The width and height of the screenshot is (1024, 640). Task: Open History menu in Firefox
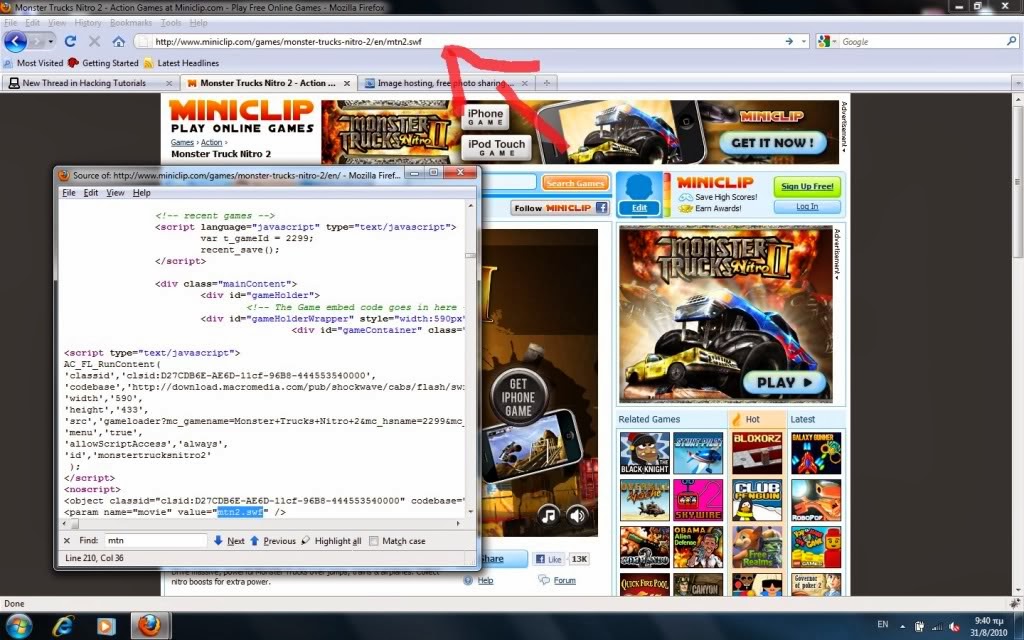tap(88, 23)
